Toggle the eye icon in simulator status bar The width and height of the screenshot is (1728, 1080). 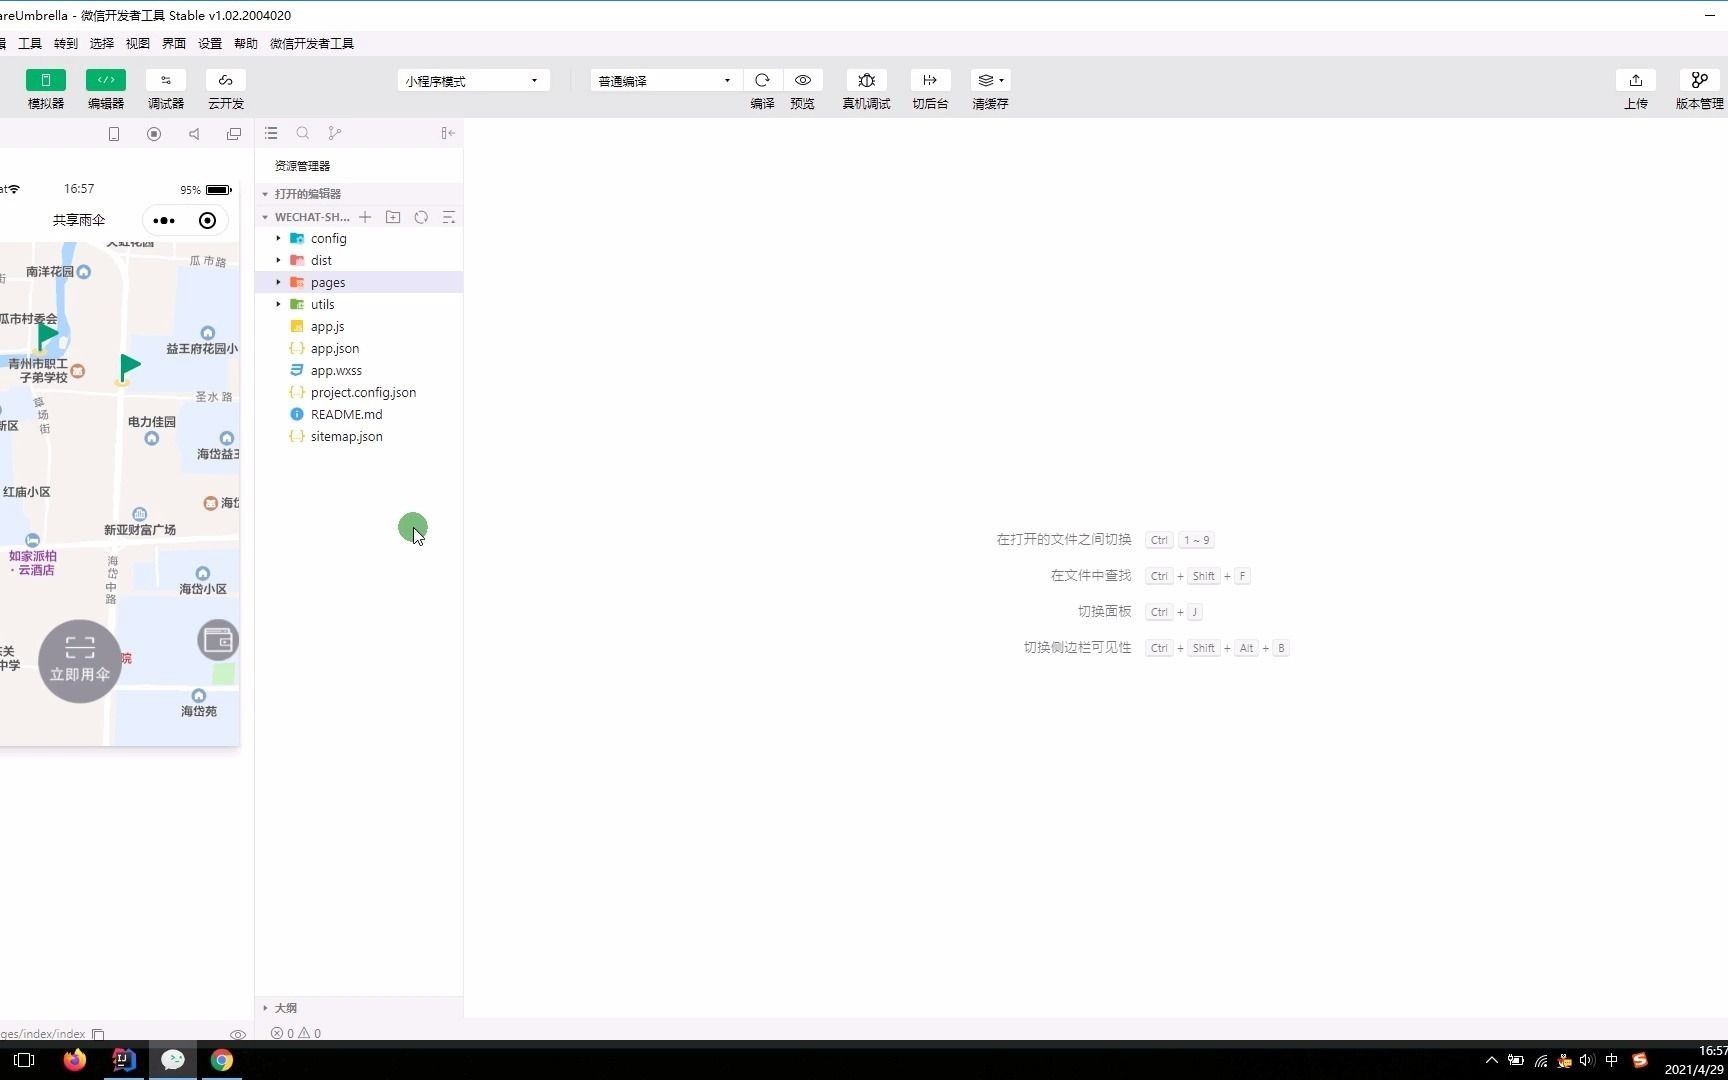click(x=238, y=1035)
